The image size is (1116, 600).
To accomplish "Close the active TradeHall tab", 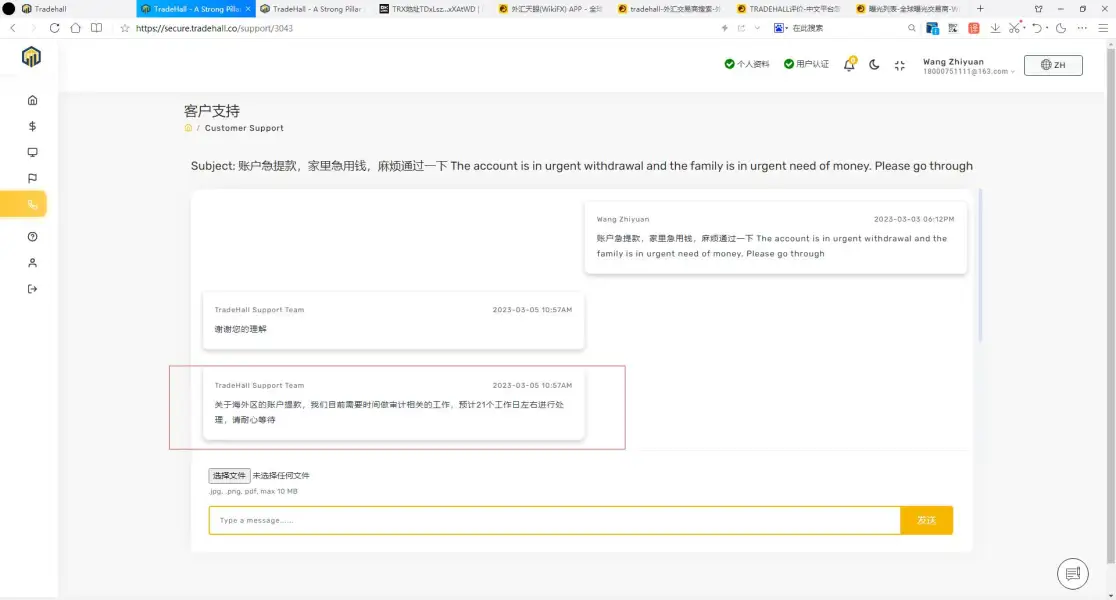I will click(248, 9).
